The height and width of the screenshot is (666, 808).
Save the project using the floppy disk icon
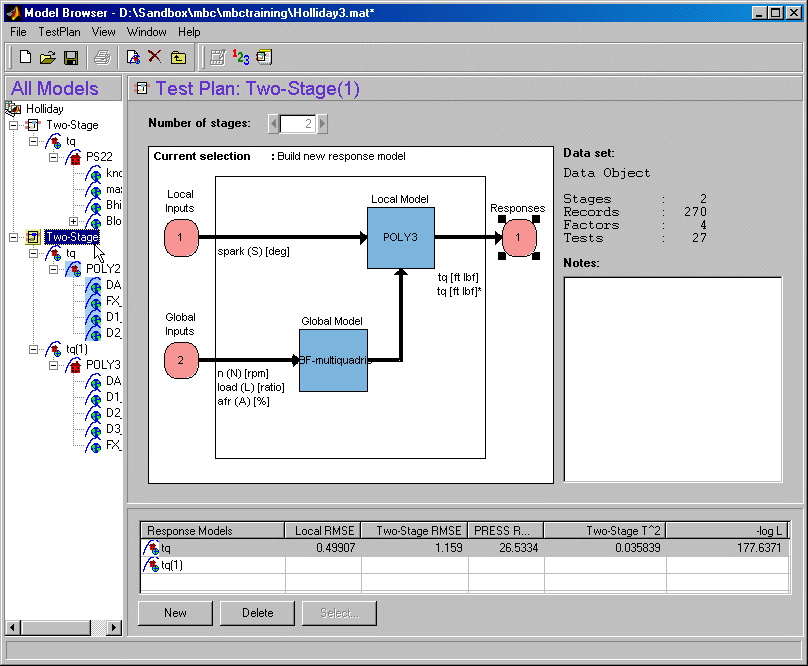pos(71,57)
